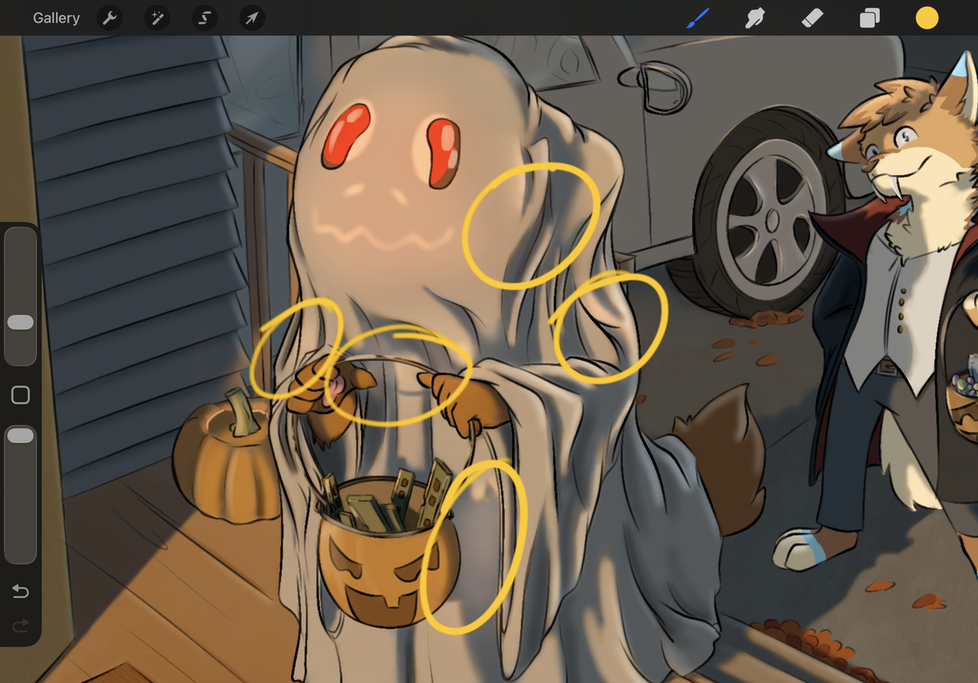Open the yellow active color swatch
This screenshot has width=978, height=683.
927,18
